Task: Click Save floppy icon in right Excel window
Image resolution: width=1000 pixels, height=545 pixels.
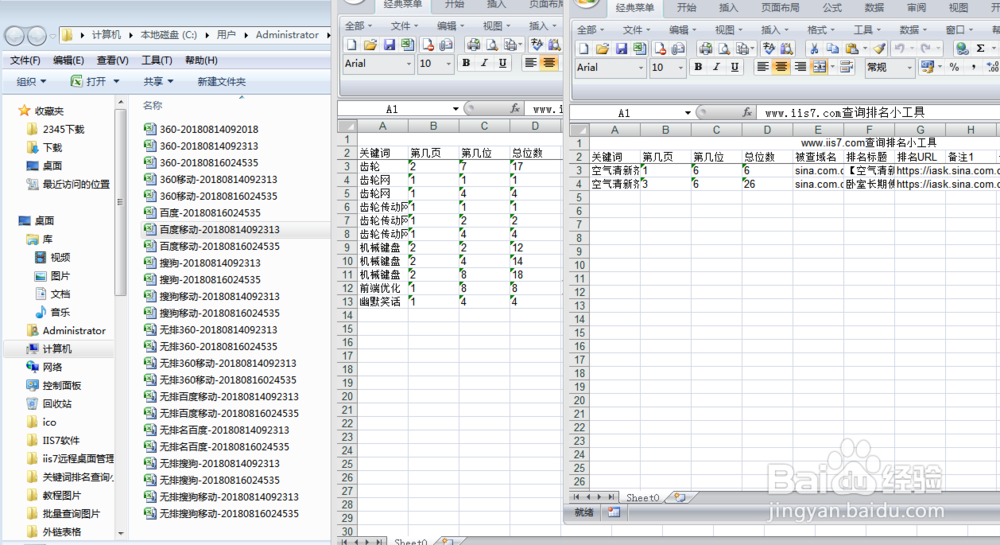Action: click(x=621, y=48)
